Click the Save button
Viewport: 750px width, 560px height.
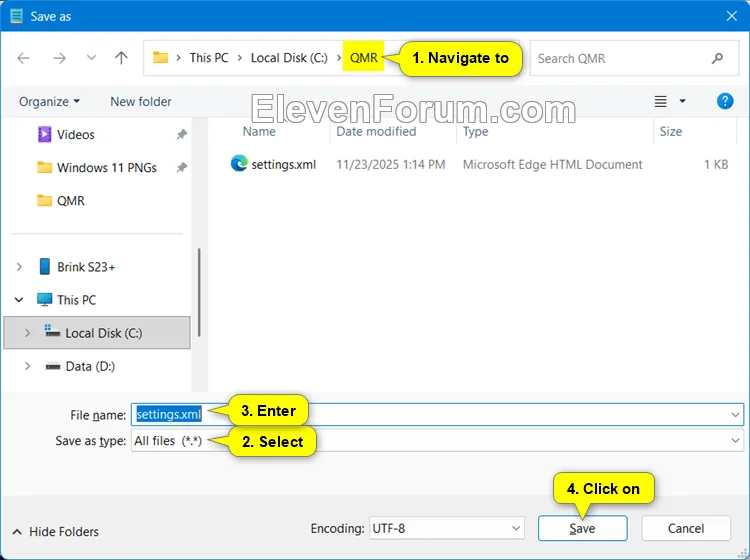pyautogui.click(x=582, y=528)
